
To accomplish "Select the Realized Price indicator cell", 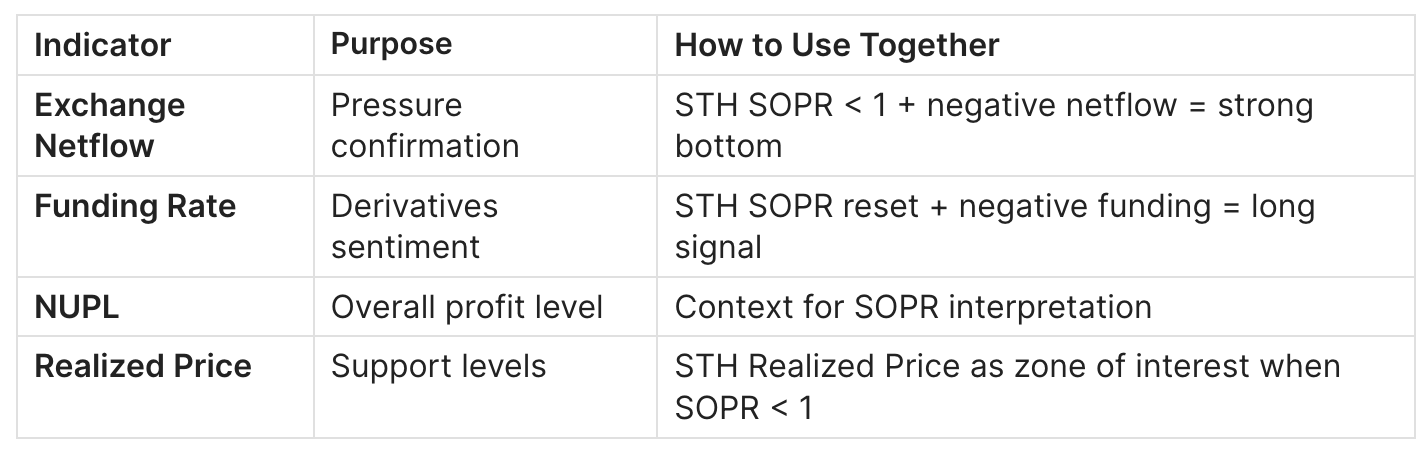I will point(143,366).
